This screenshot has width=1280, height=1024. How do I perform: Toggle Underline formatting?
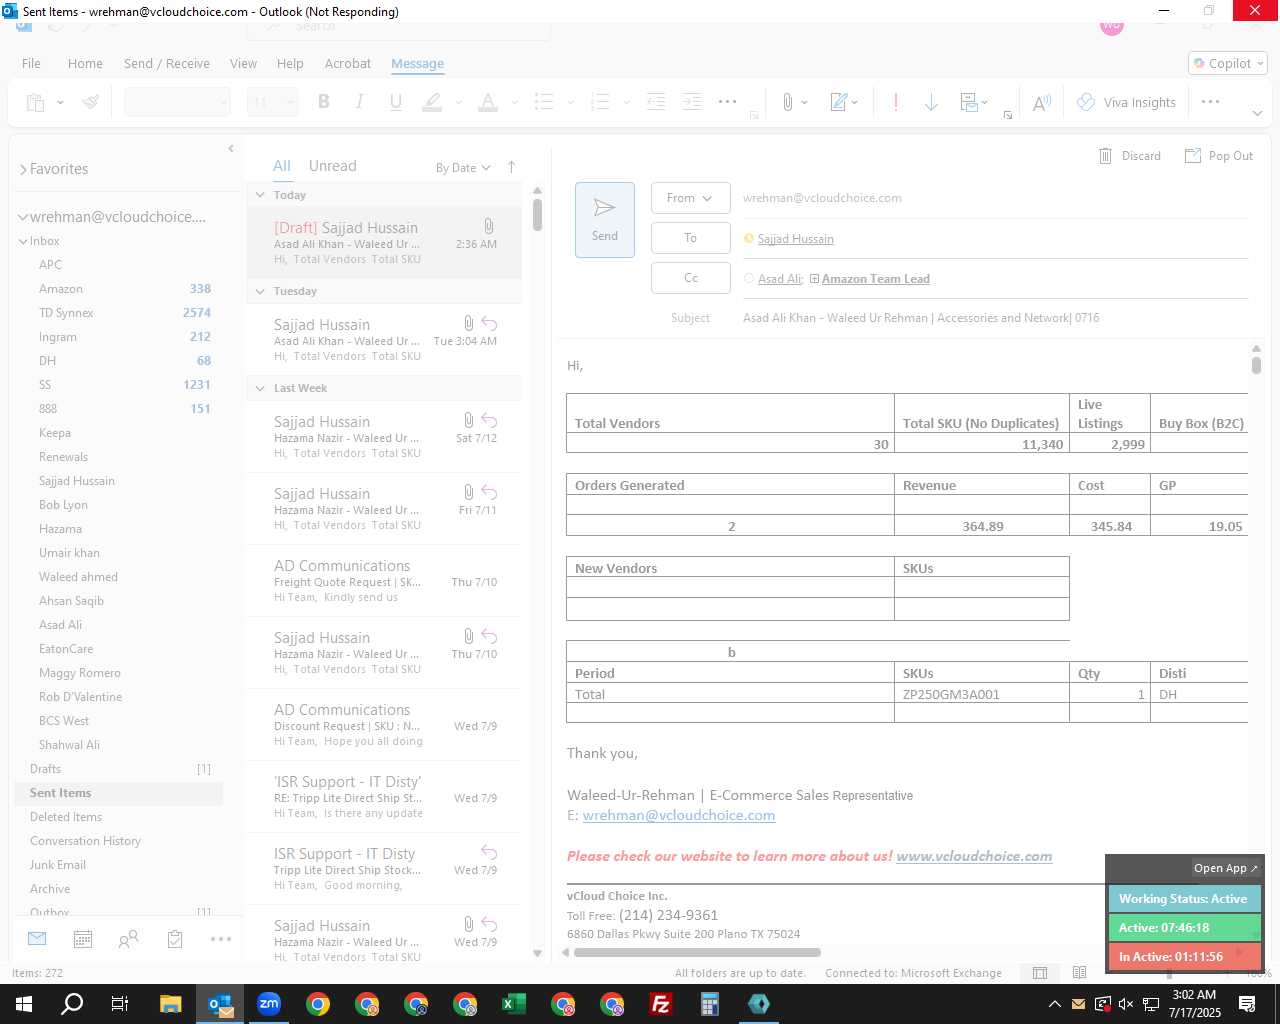[395, 102]
